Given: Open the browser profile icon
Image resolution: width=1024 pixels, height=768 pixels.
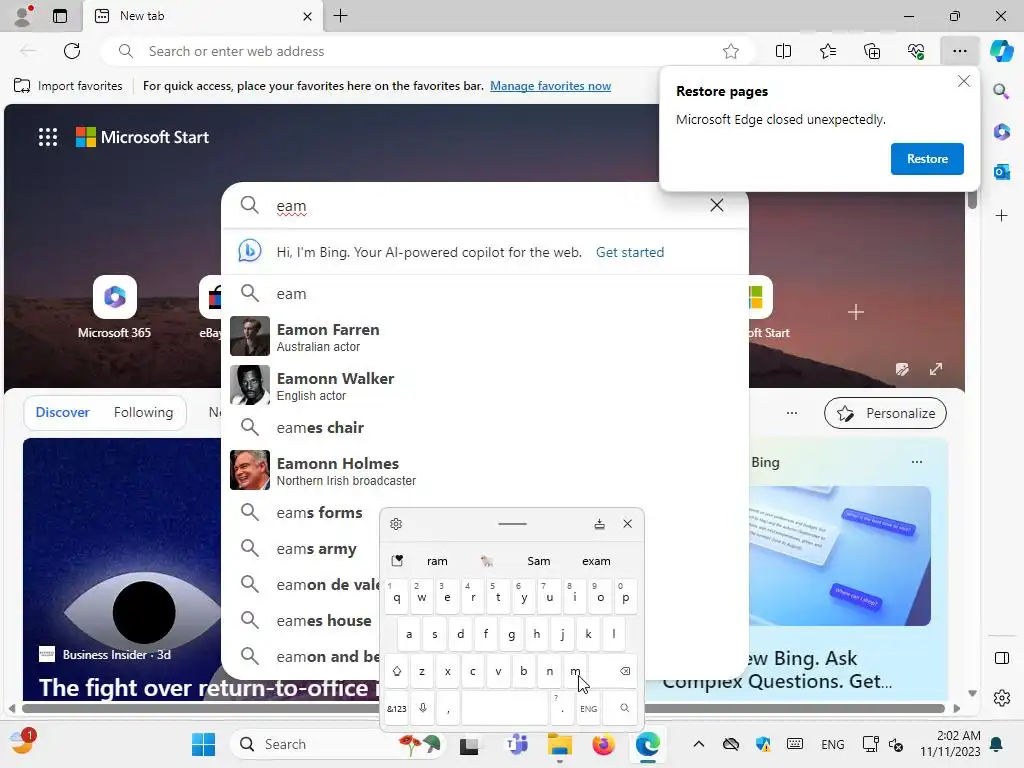Looking at the screenshot, I should (x=23, y=16).
